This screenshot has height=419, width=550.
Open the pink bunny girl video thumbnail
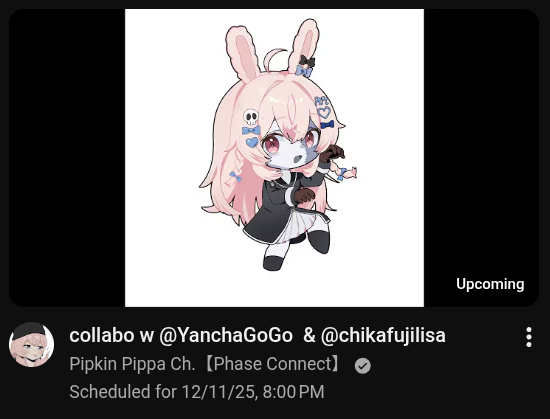point(274,158)
